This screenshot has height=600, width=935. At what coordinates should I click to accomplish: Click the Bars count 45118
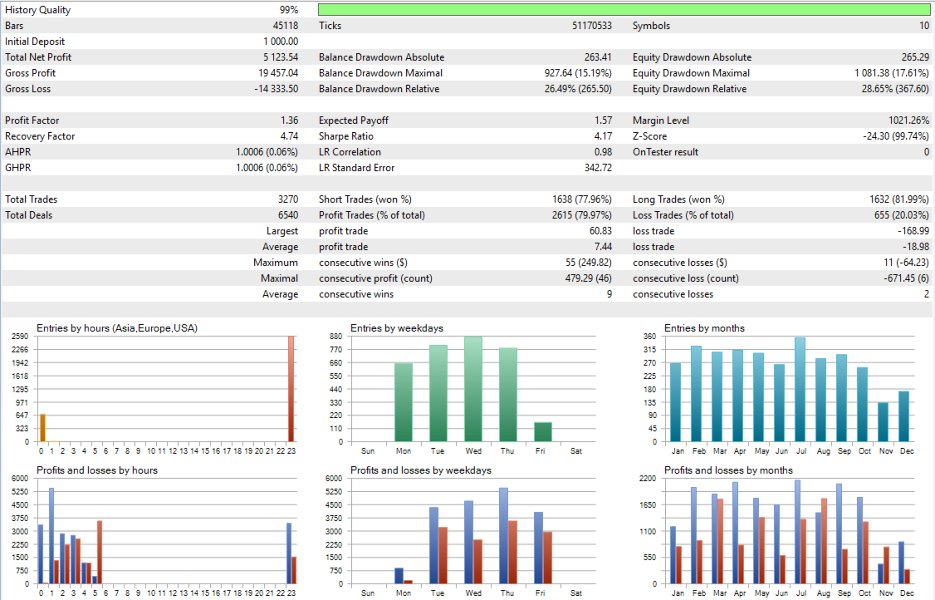pyautogui.click(x=286, y=26)
